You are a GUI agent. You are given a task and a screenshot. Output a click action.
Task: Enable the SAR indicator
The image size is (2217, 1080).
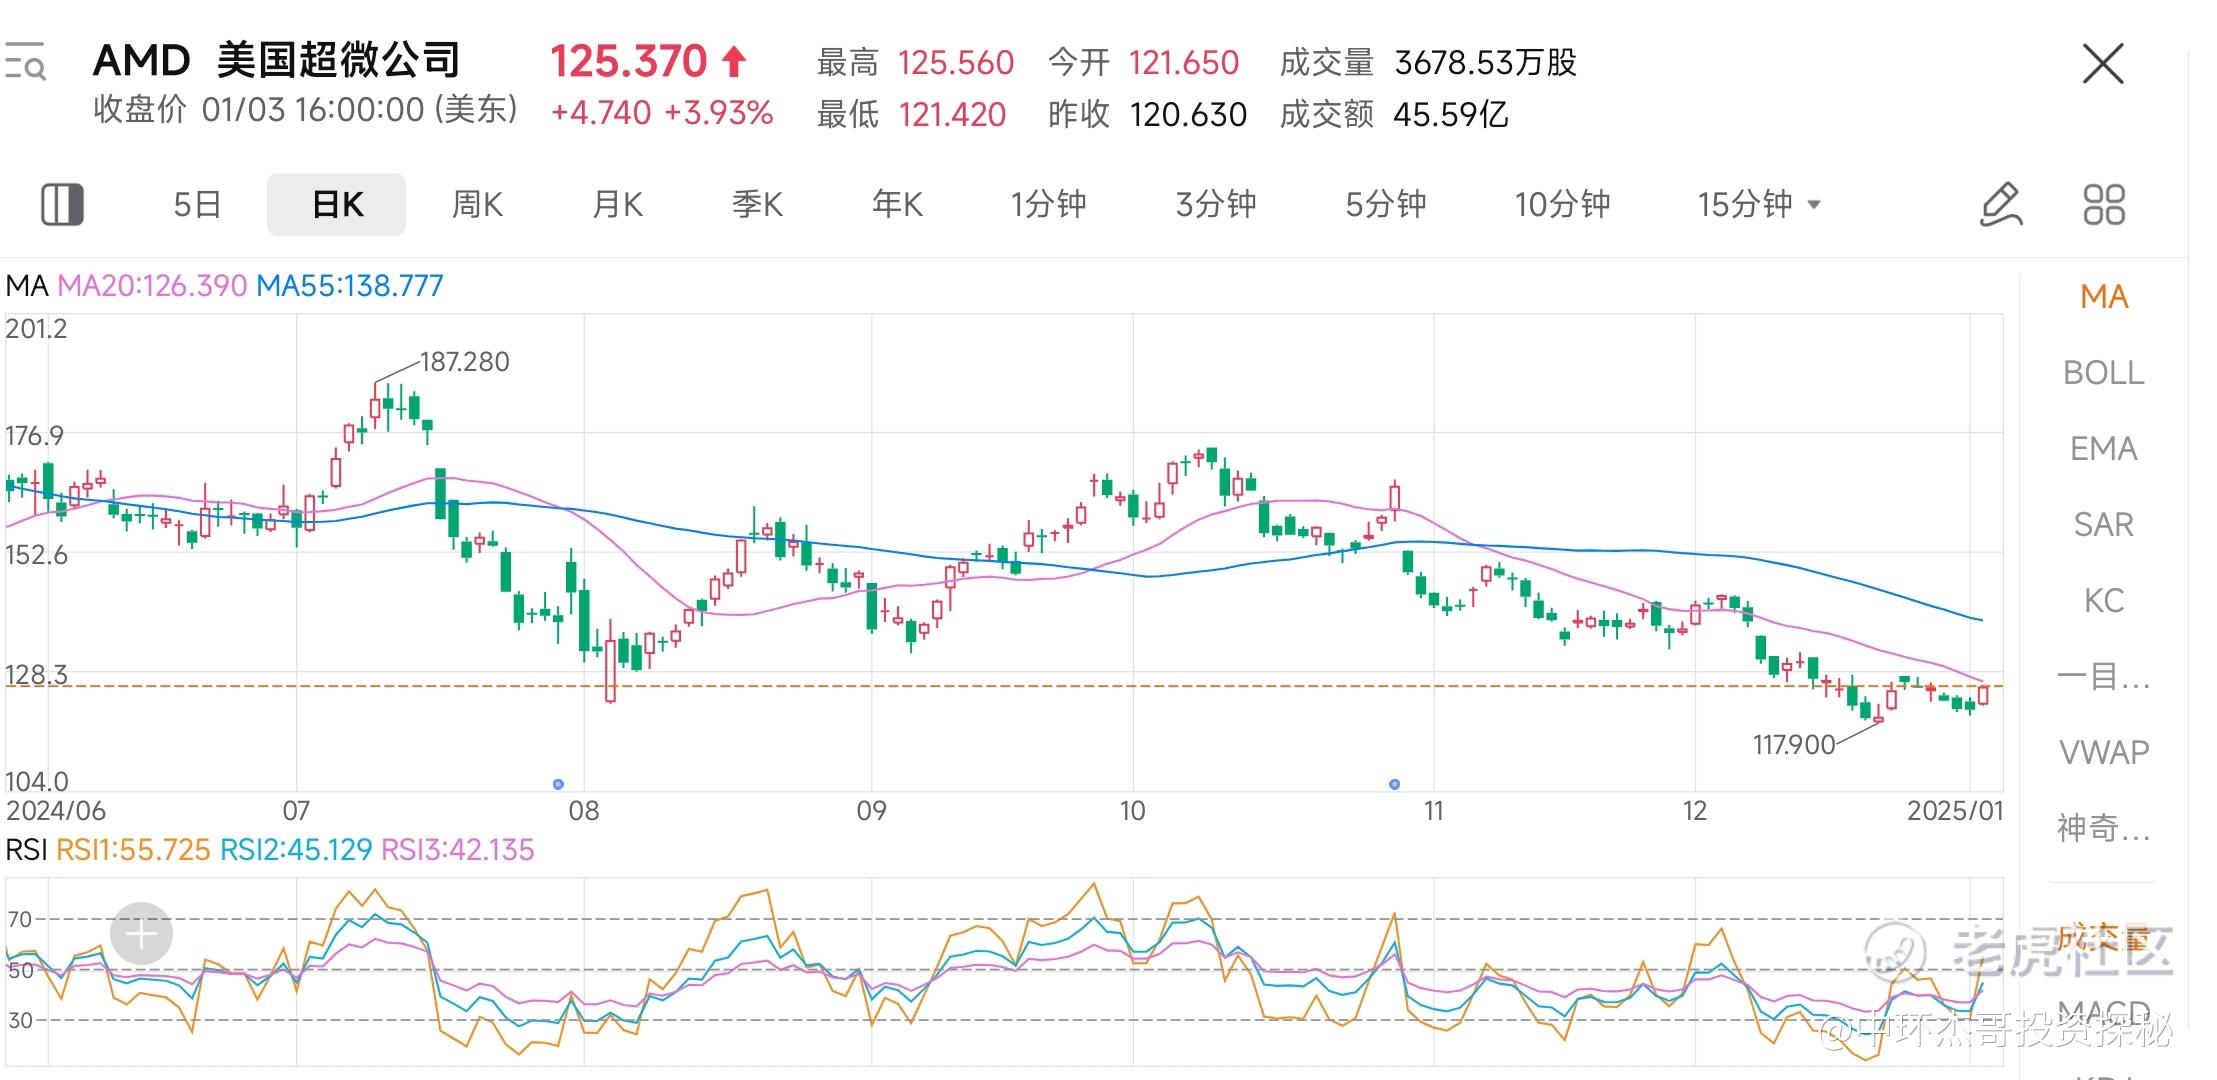pos(2104,525)
